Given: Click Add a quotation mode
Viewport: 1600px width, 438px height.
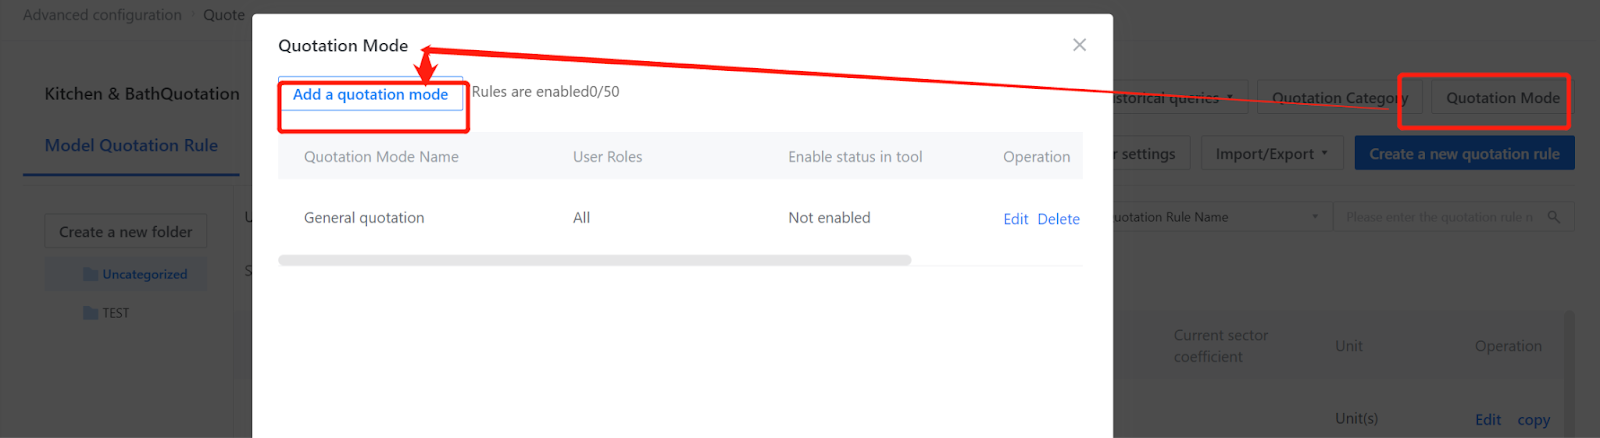Looking at the screenshot, I should [370, 95].
